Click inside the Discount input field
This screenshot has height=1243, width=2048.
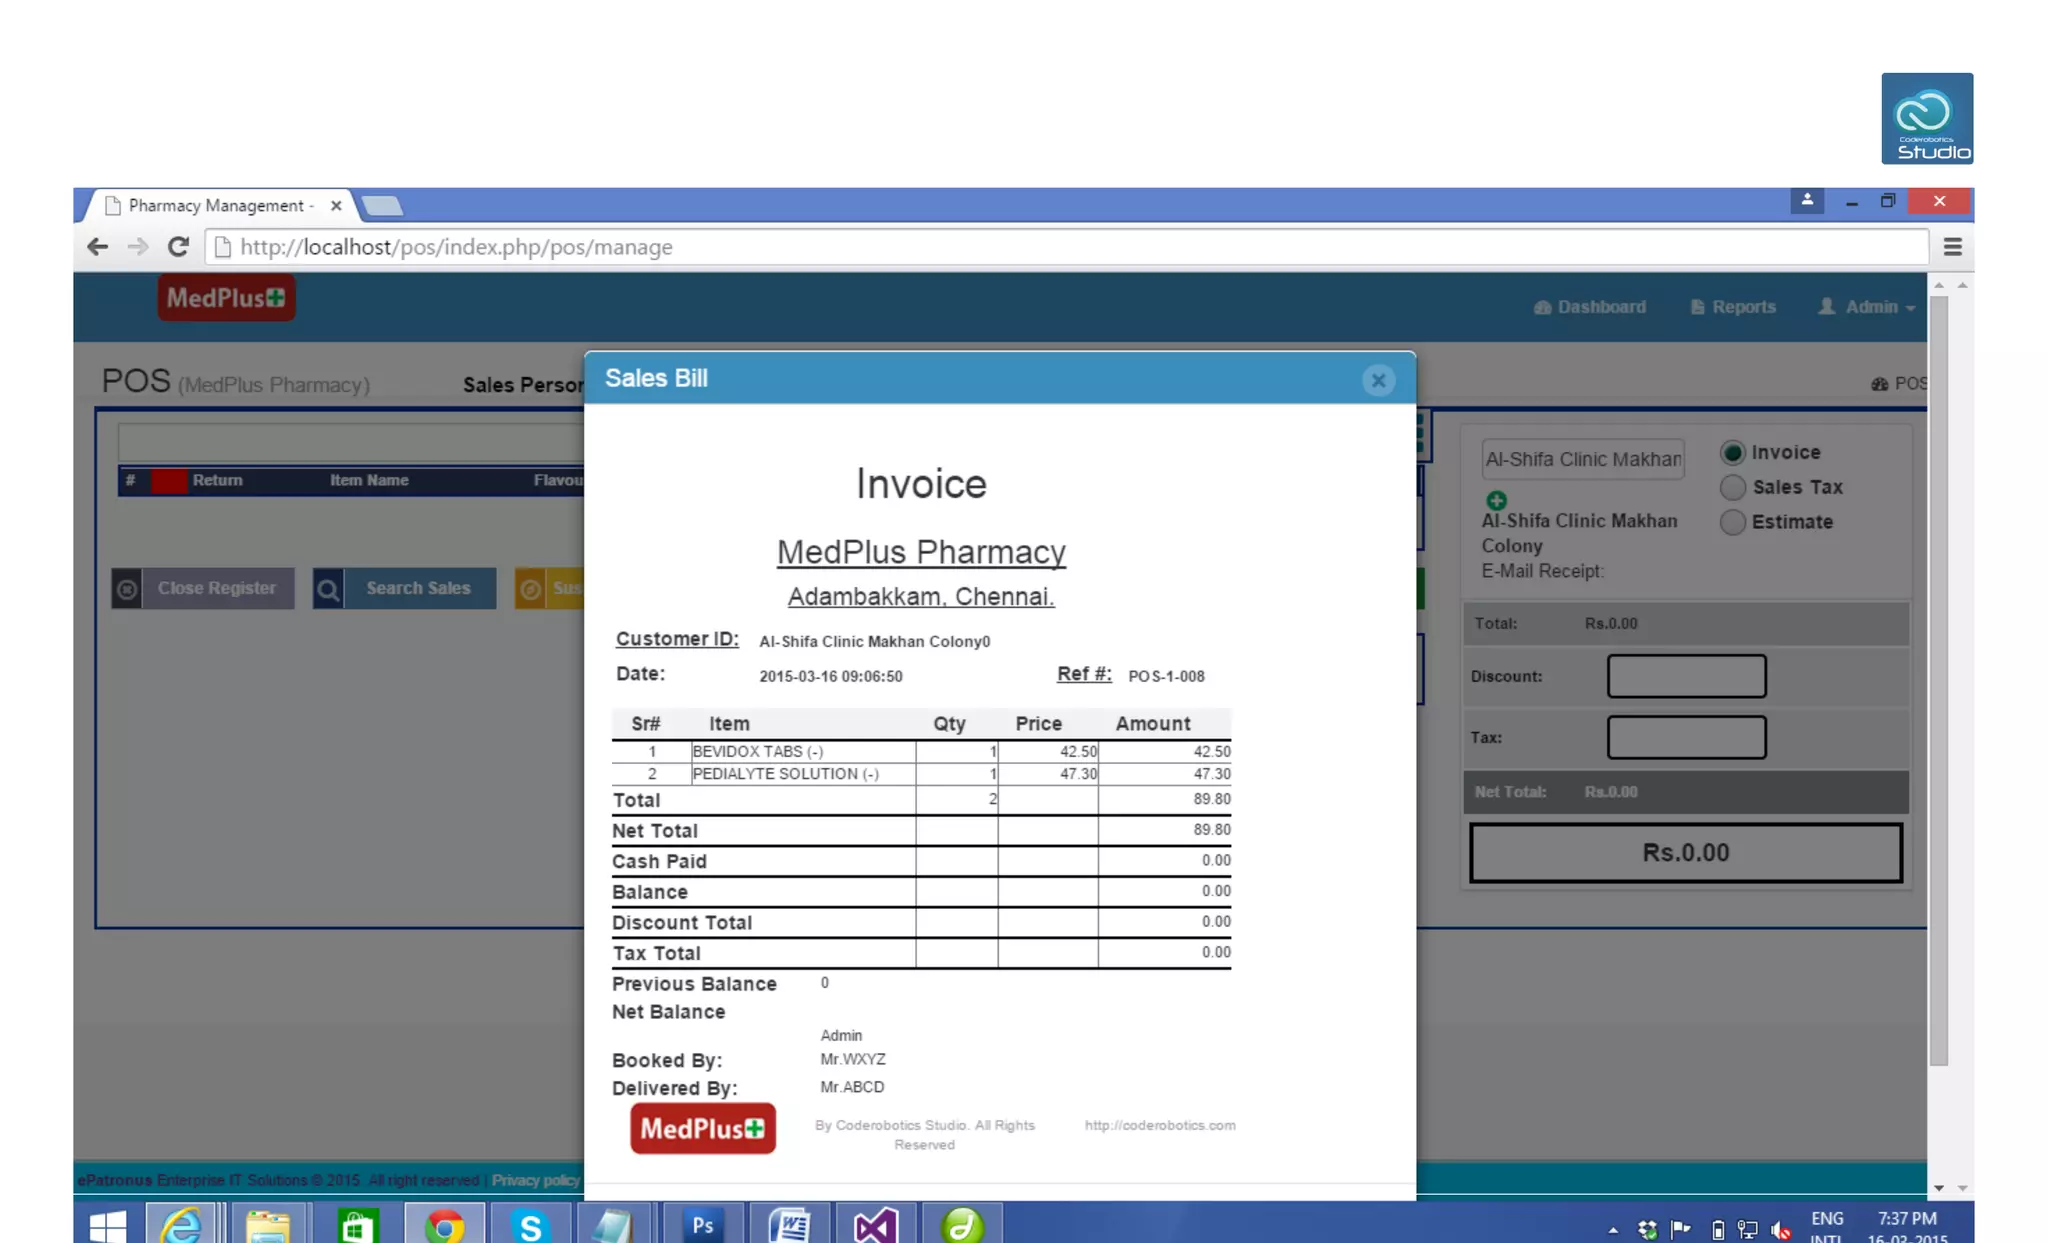click(x=1686, y=676)
